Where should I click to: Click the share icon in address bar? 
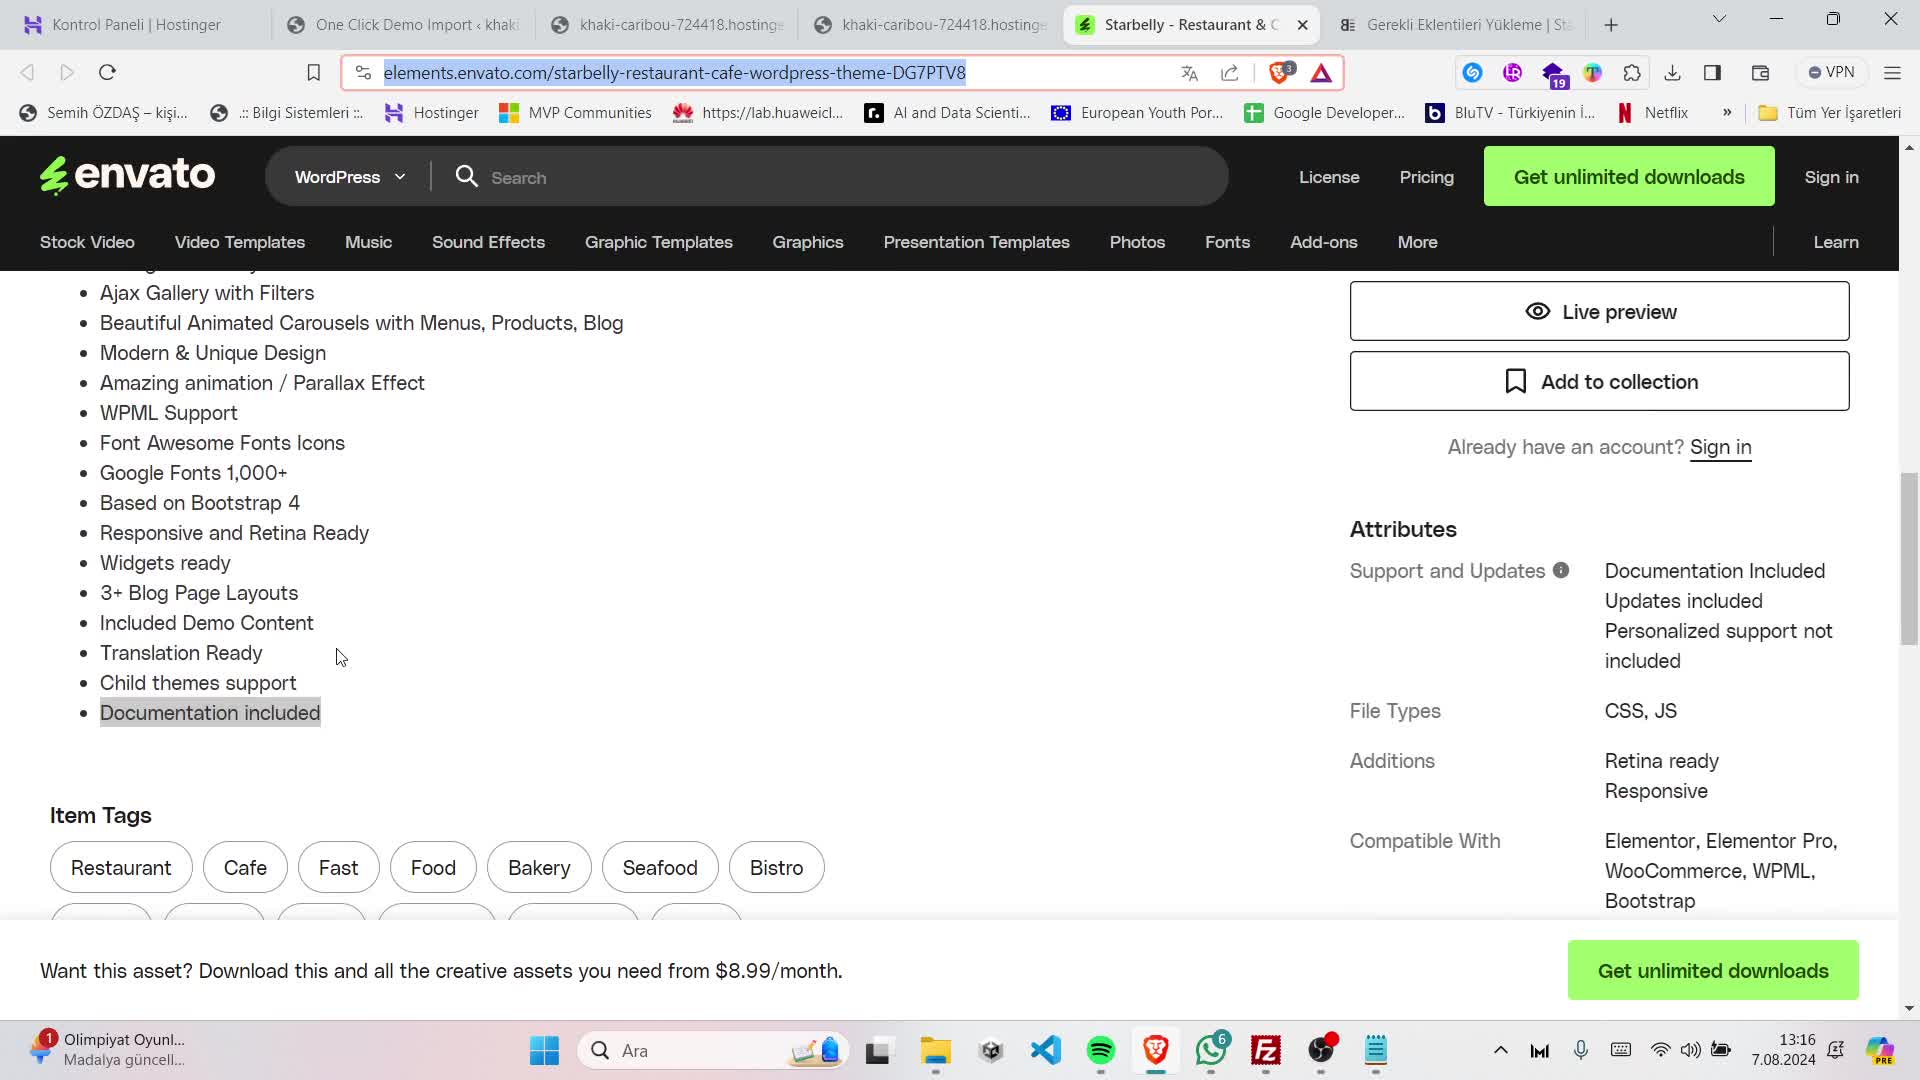tap(1230, 73)
